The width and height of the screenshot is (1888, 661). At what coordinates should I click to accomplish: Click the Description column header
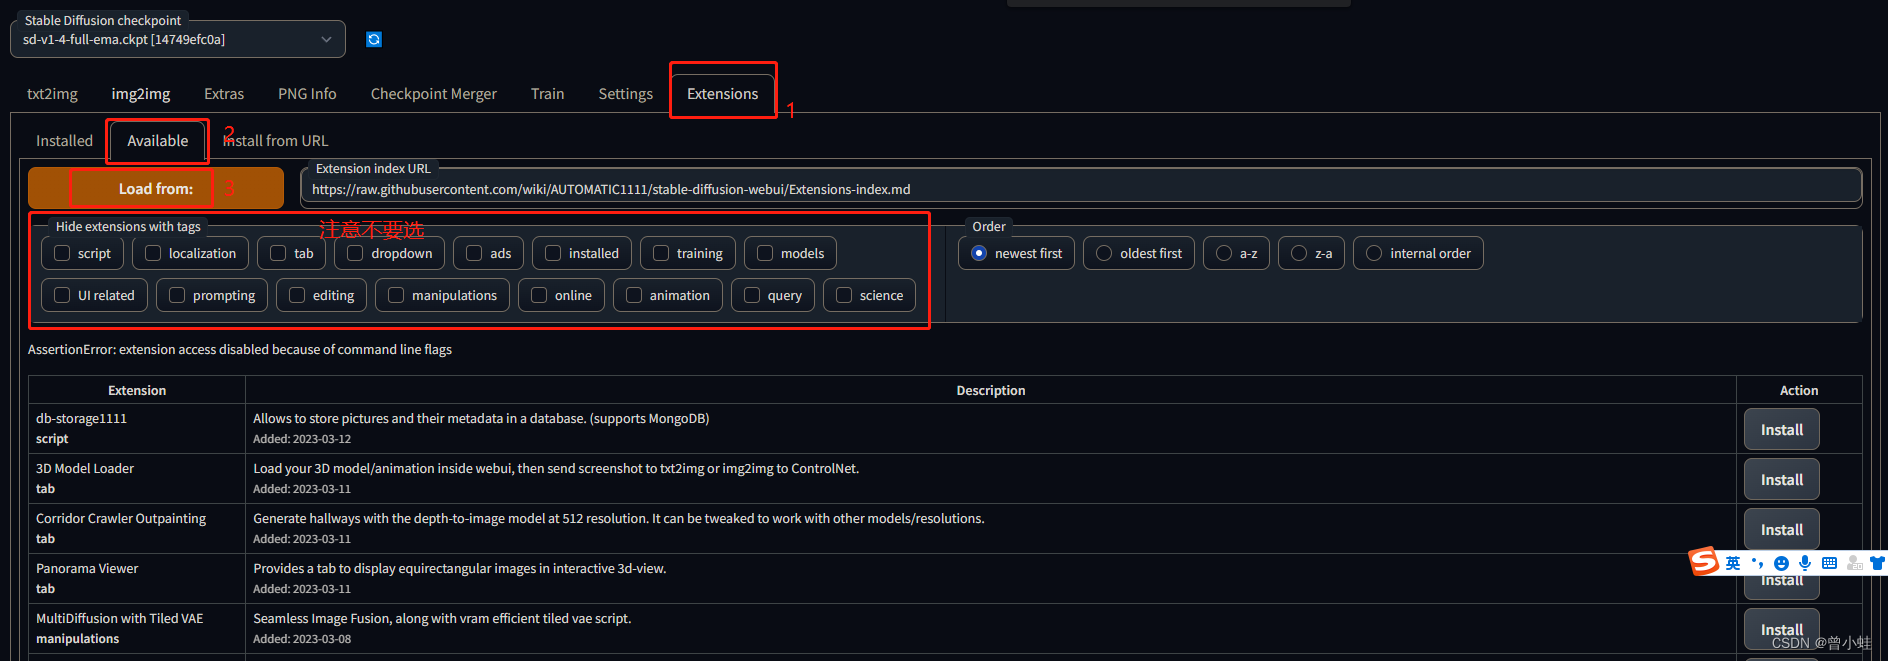pos(991,391)
